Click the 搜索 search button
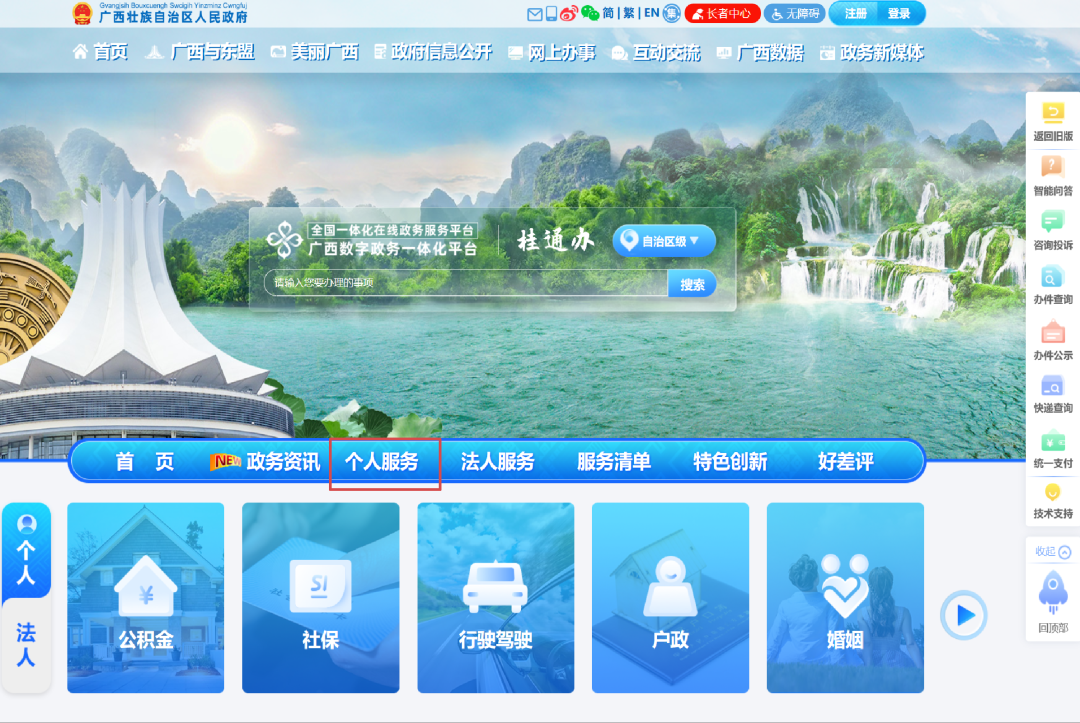 [692, 284]
